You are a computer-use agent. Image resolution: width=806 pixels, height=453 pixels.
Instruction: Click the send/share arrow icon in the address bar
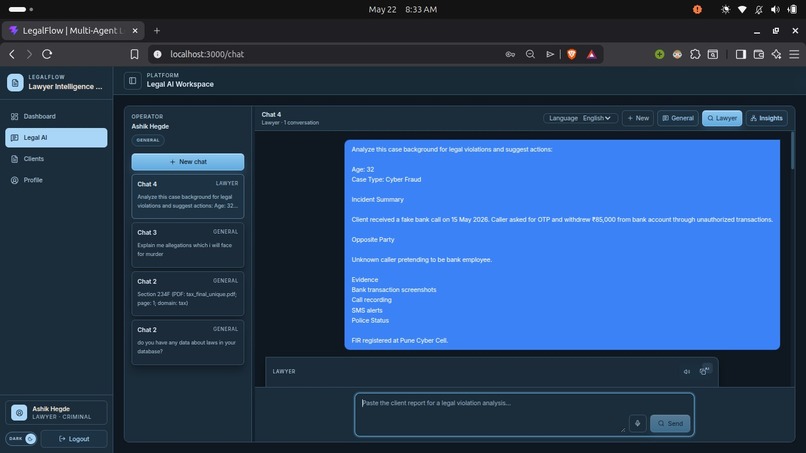pos(550,54)
